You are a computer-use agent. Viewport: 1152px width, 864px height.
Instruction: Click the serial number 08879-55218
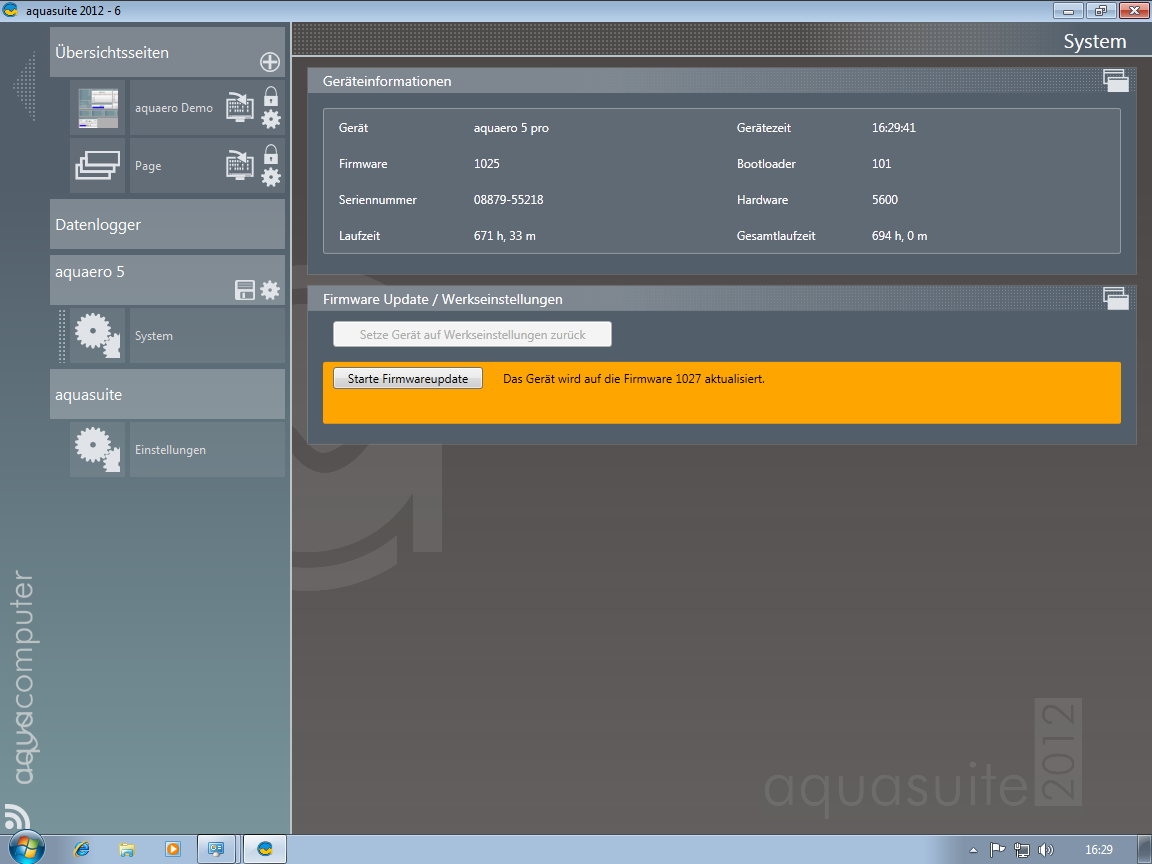click(508, 200)
